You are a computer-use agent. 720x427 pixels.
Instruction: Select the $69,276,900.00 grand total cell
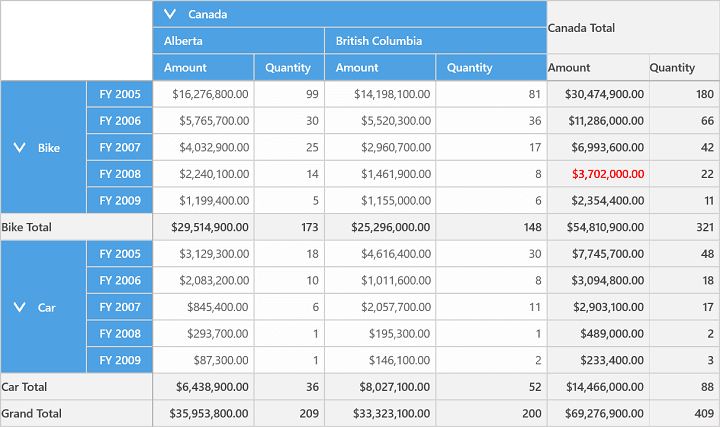click(598, 414)
